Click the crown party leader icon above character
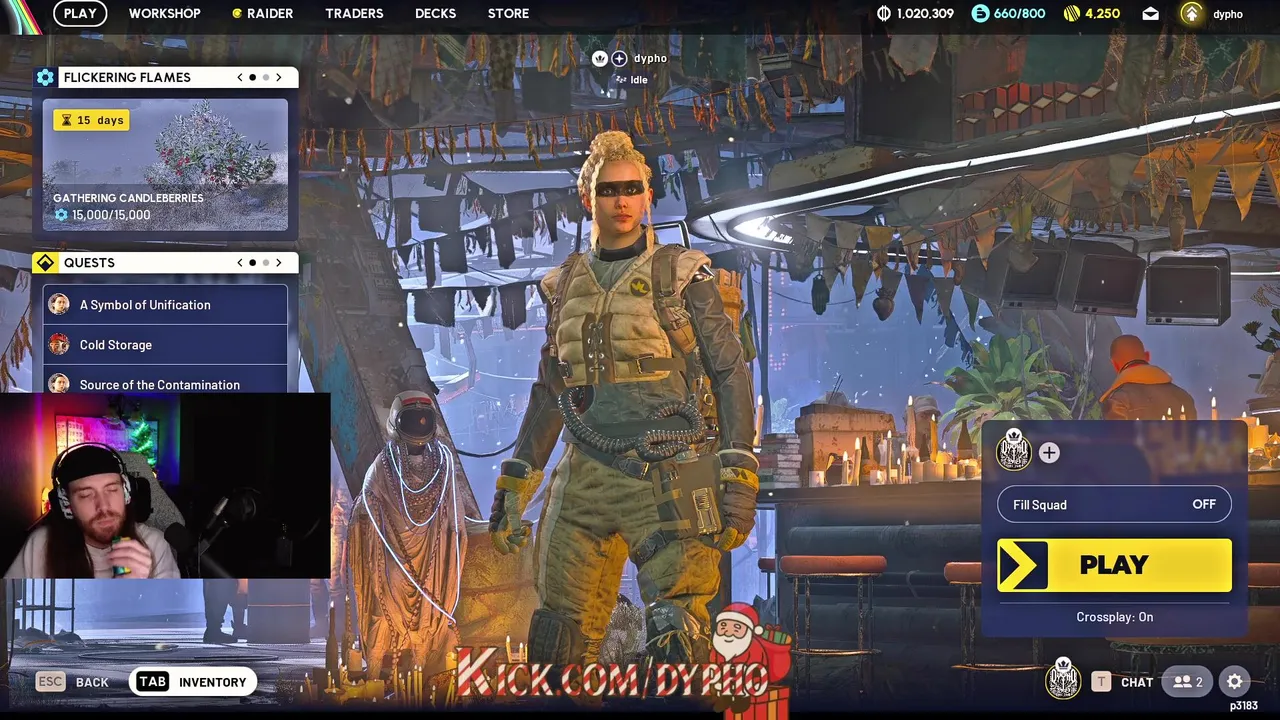This screenshot has height=720, width=1280. pos(600,59)
